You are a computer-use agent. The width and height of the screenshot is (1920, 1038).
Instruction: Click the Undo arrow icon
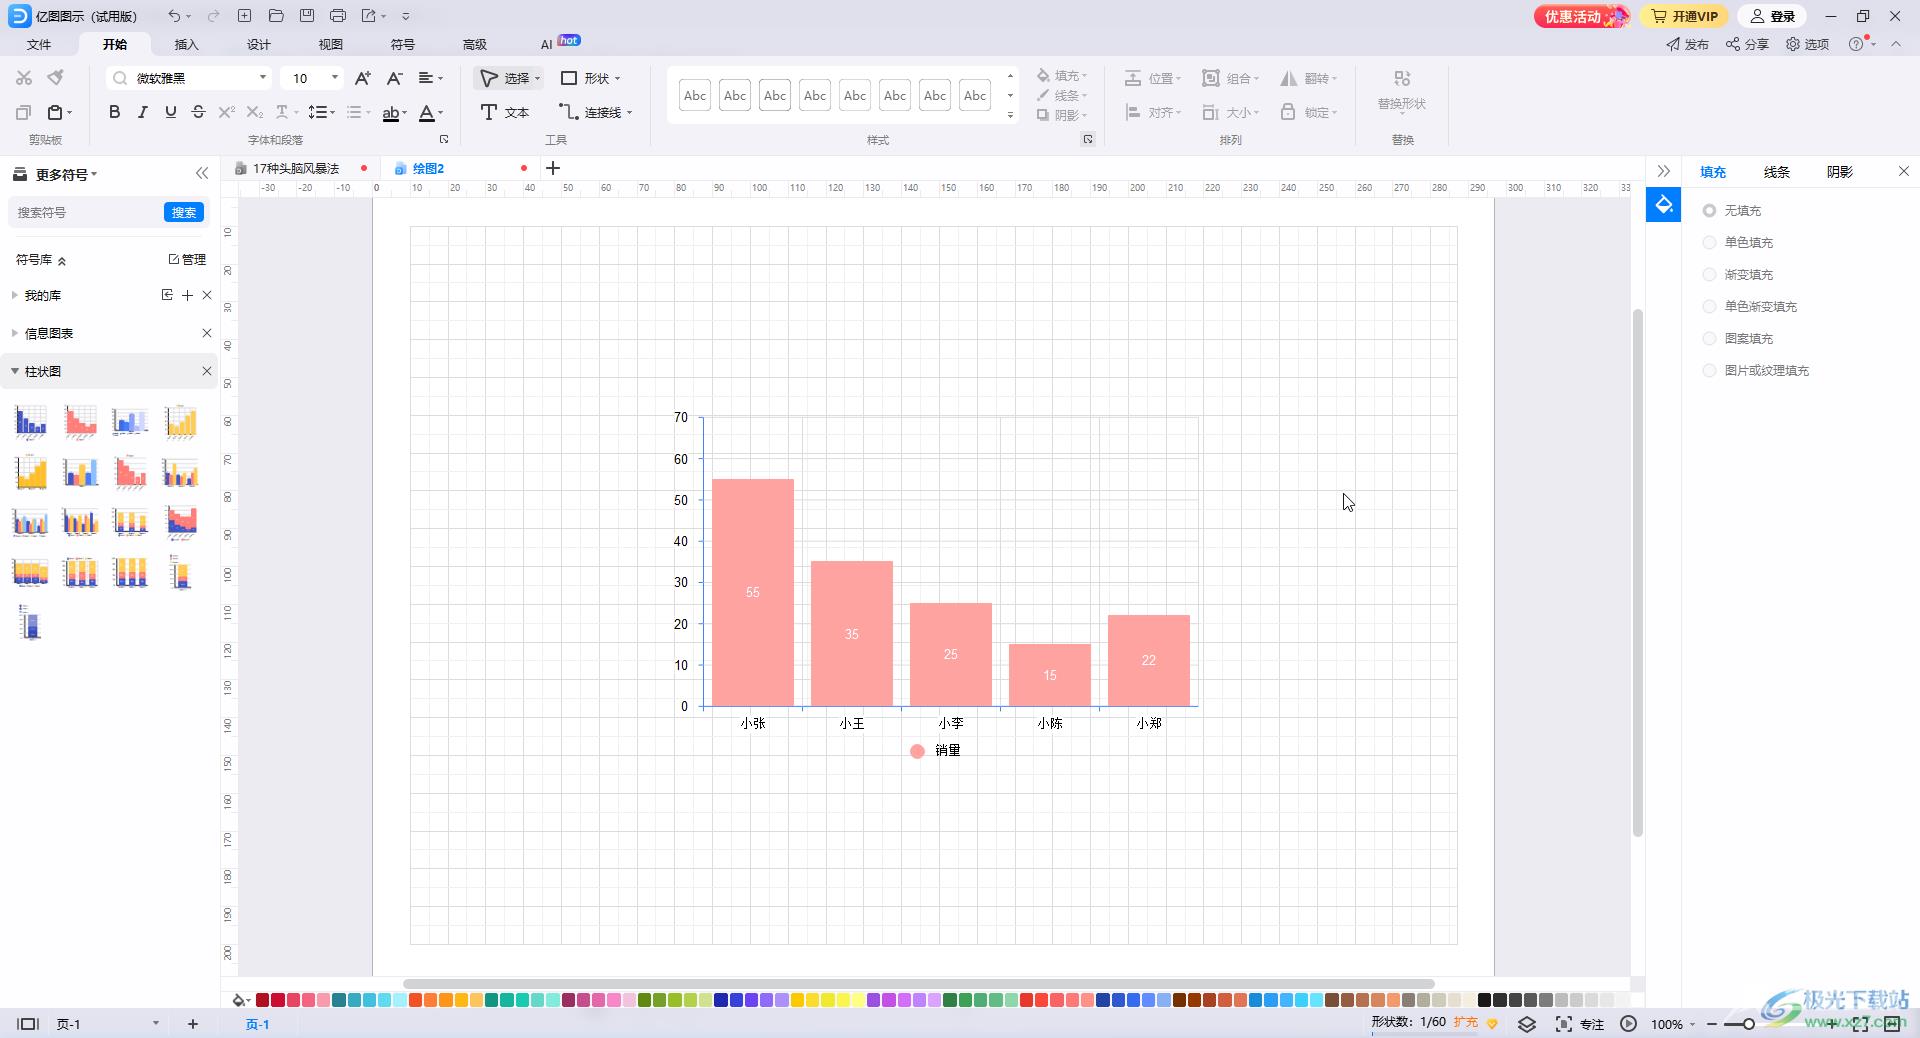point(174,16)
